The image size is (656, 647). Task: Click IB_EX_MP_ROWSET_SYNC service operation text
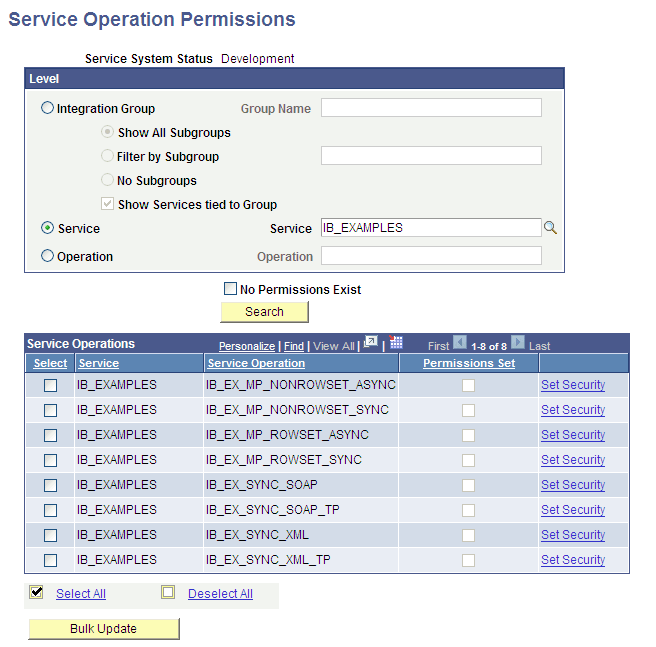tap(284, 460)
